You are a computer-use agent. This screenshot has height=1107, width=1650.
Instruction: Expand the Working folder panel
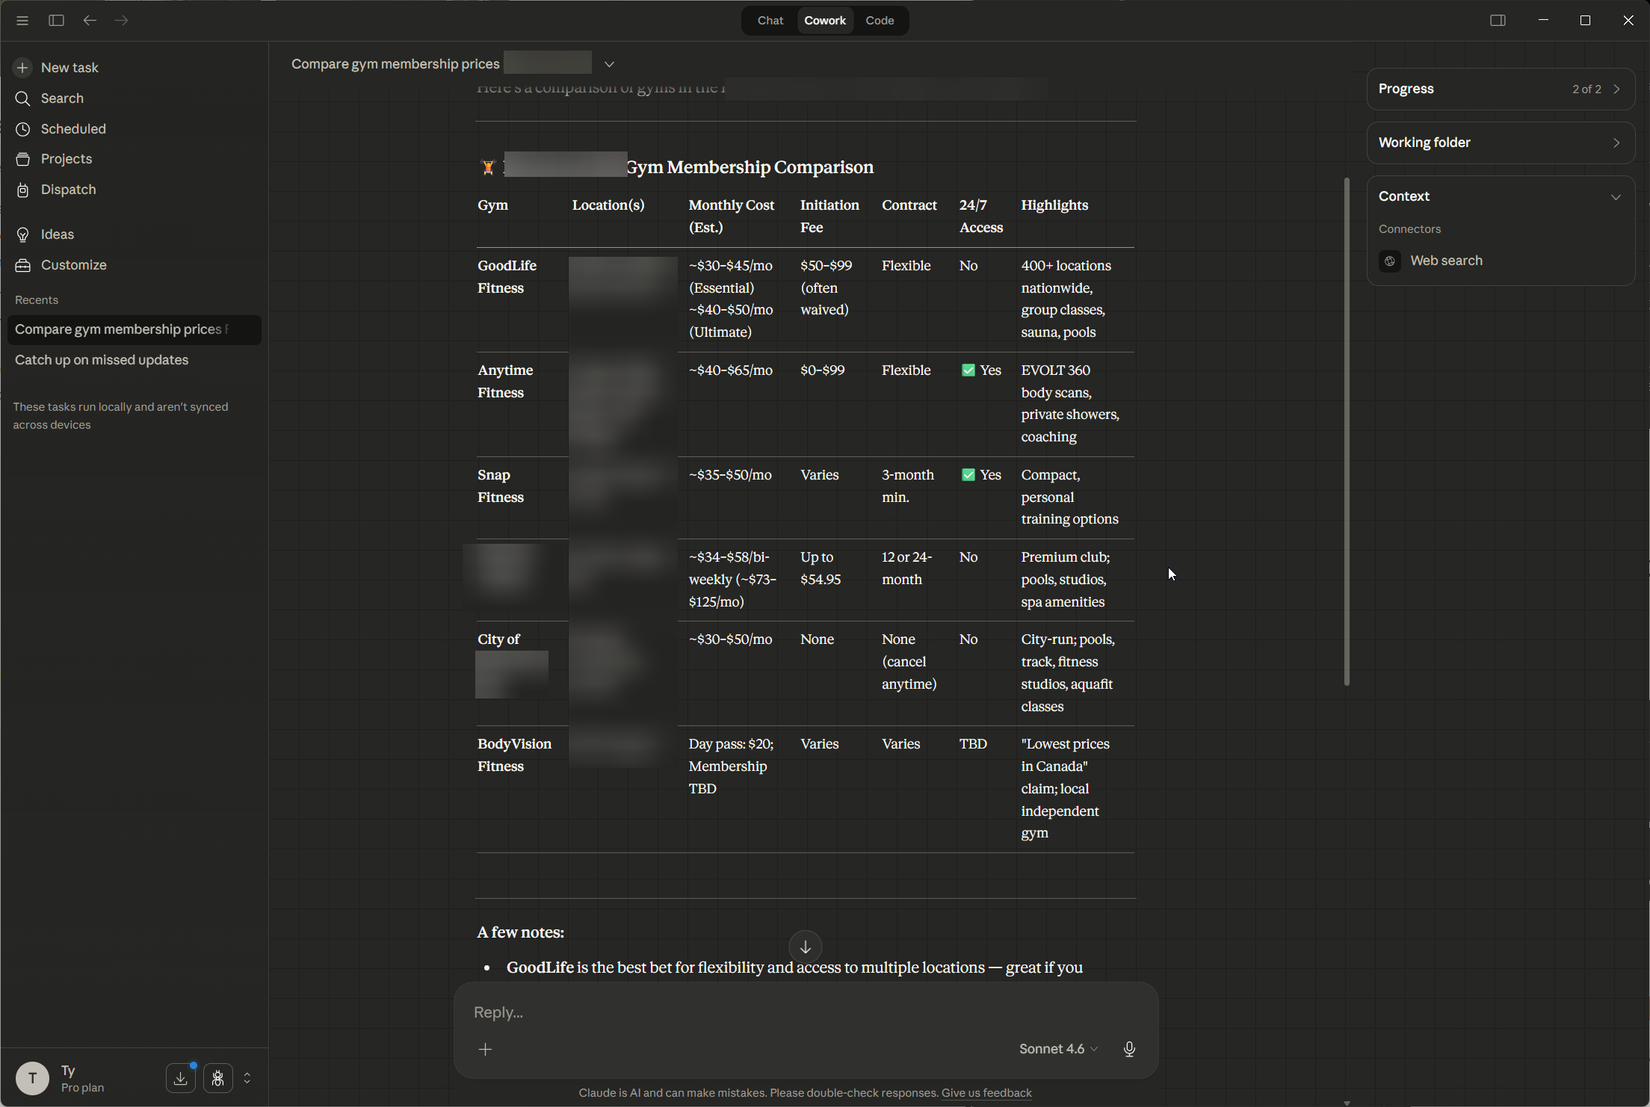pyautogui.click(x=1500, y=143)
